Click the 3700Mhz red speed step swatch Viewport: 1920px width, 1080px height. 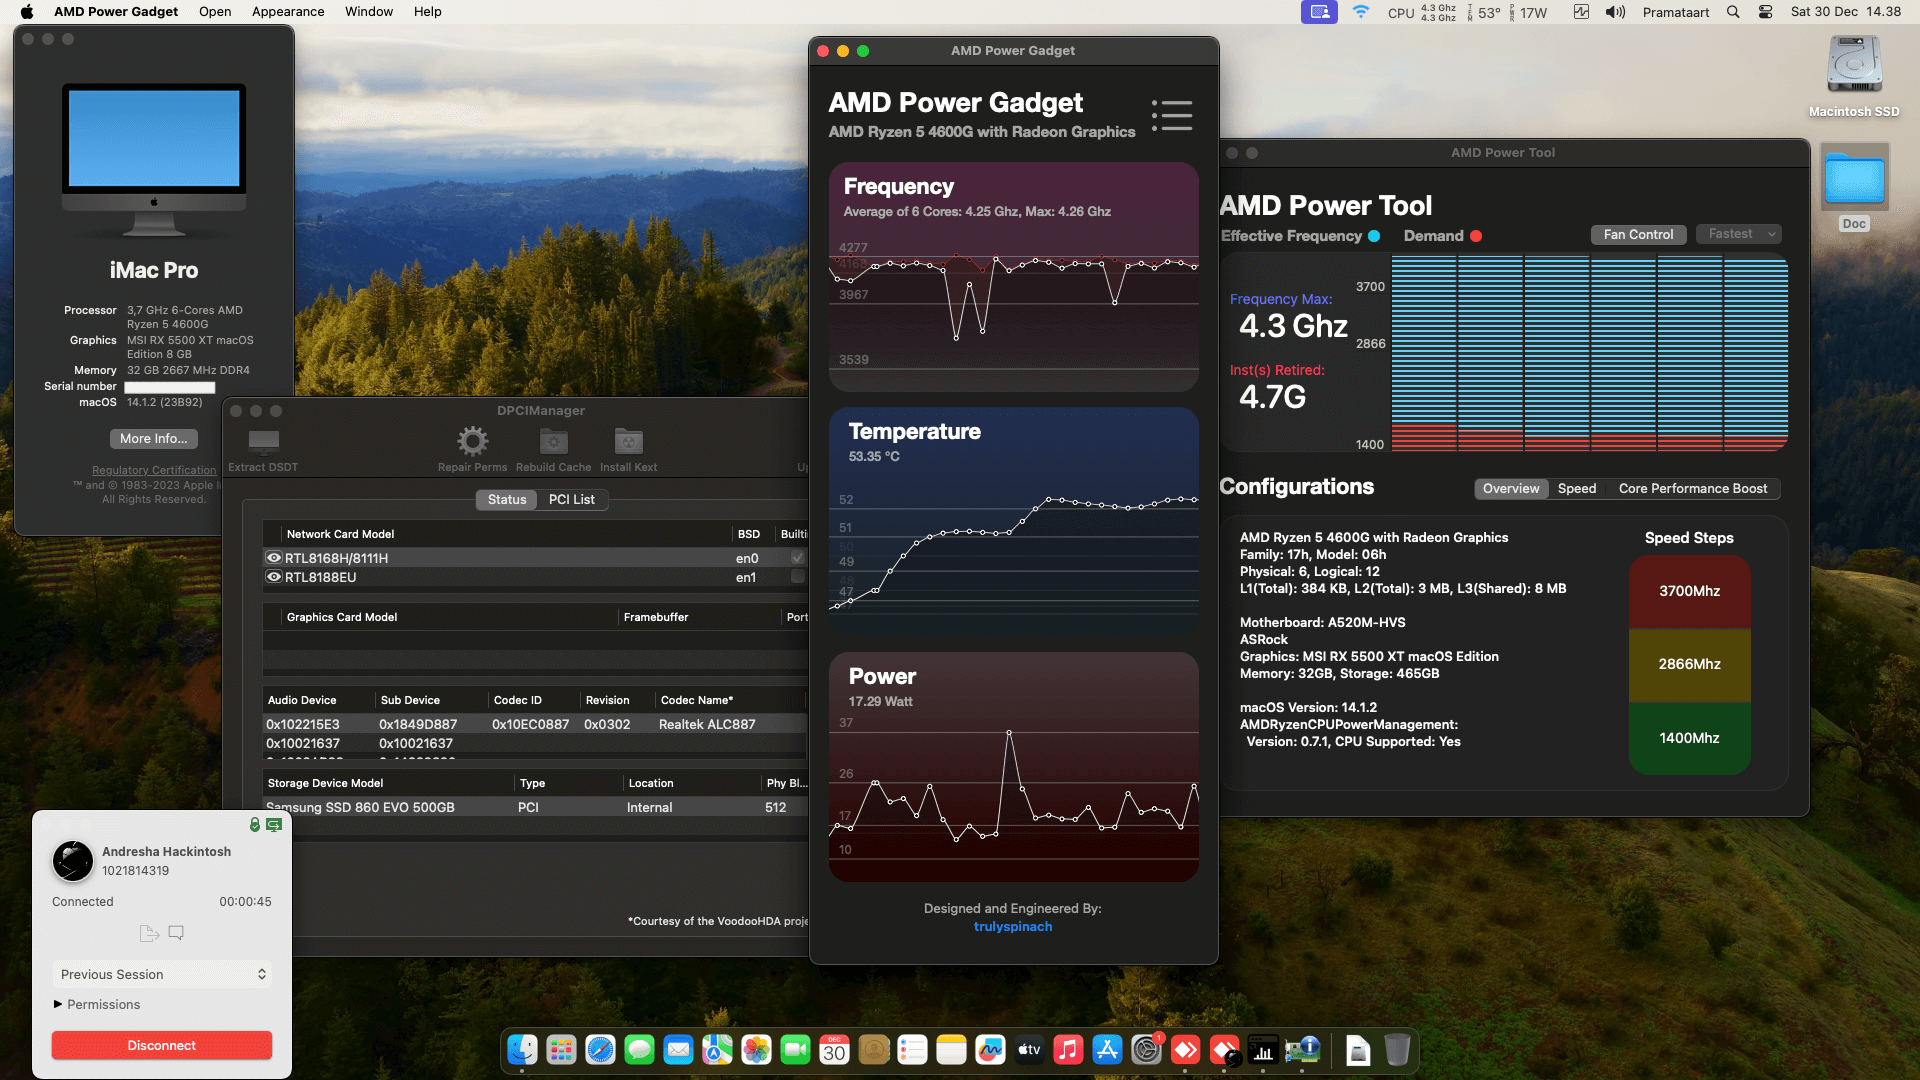point(1689,591)
